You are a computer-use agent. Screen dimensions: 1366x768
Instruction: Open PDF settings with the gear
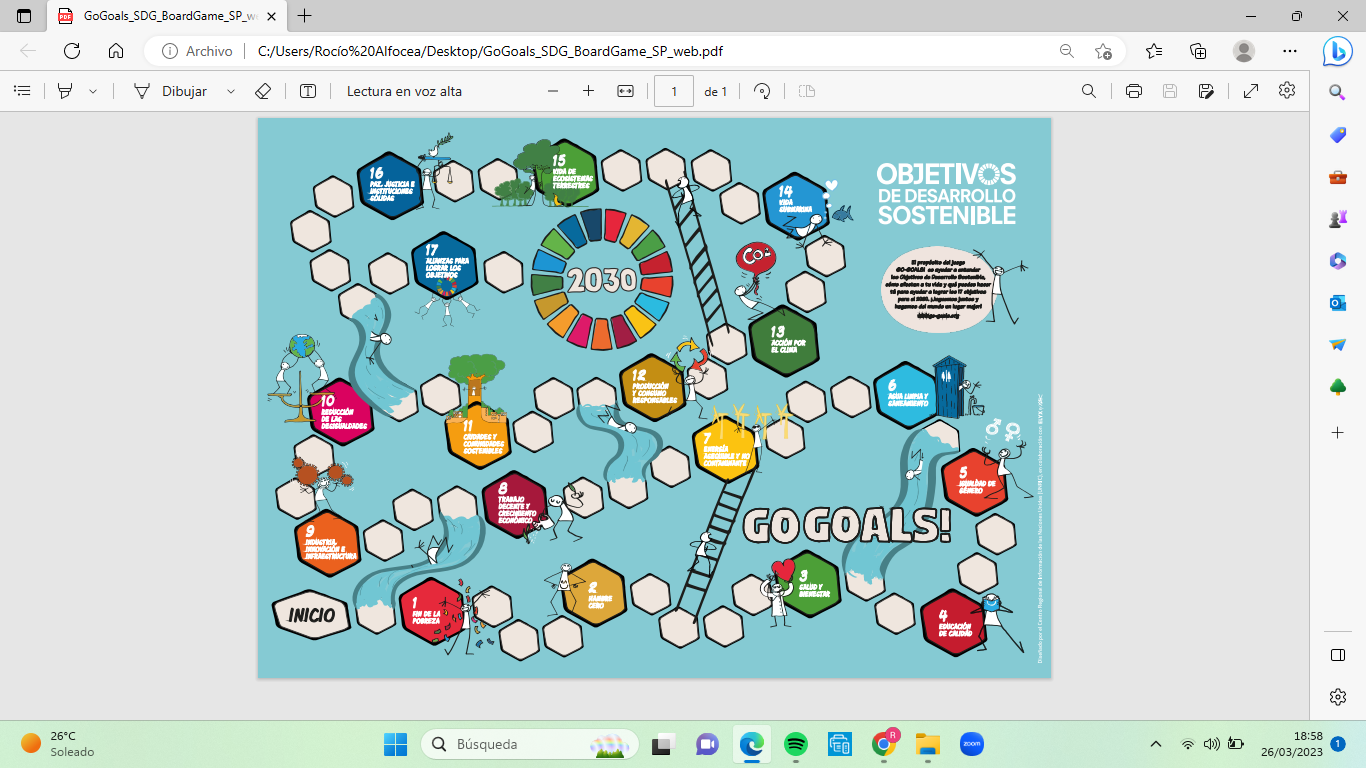(1288, 90)
